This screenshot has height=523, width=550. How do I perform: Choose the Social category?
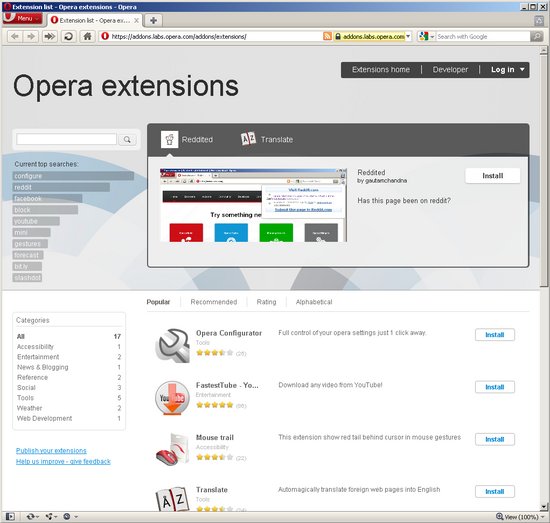(x=69, y=388)
